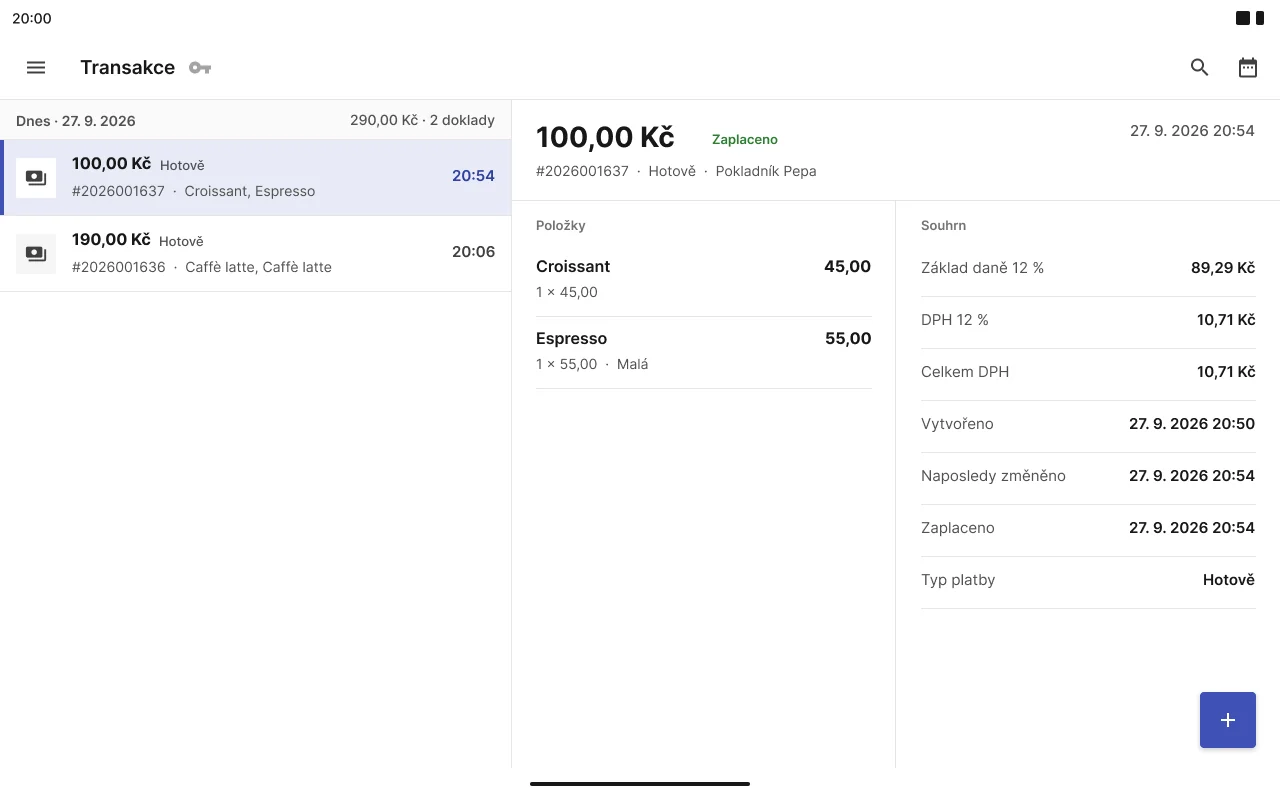
Task: Click the Transakce title
Action: pos(128,68)
